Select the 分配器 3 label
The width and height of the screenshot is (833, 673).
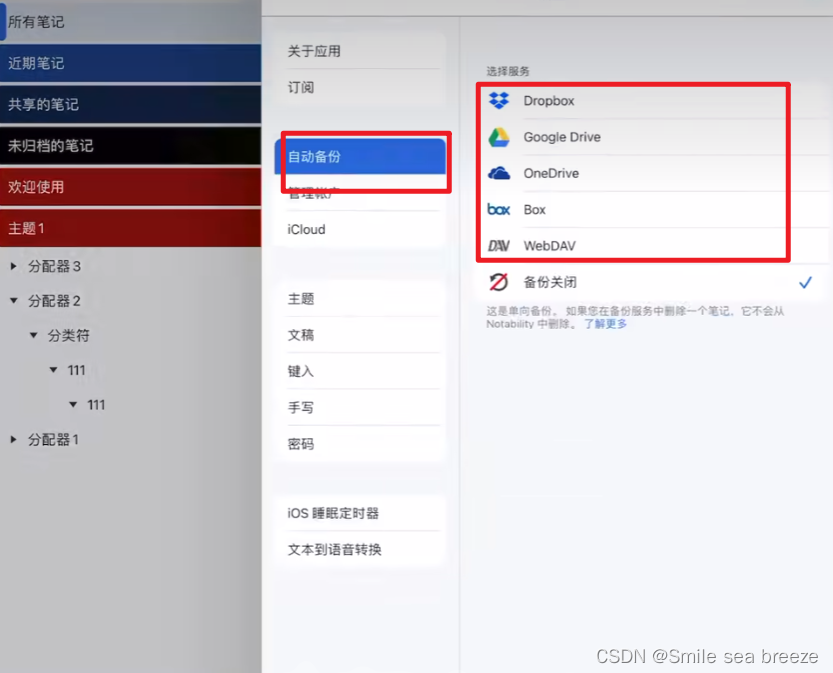tap(54, 266)
